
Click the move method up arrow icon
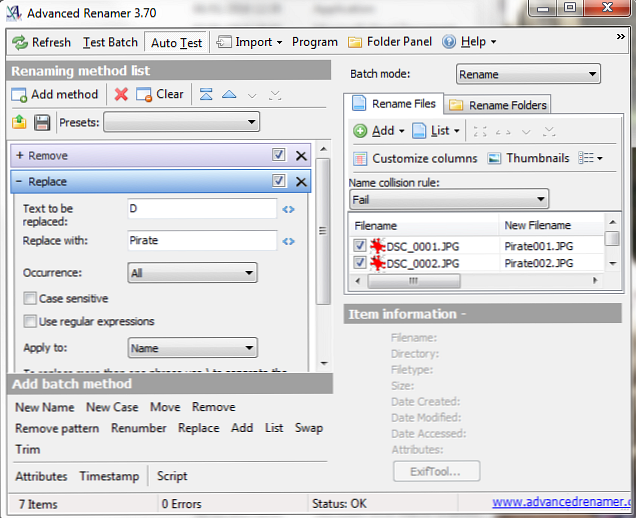point(229,94)
